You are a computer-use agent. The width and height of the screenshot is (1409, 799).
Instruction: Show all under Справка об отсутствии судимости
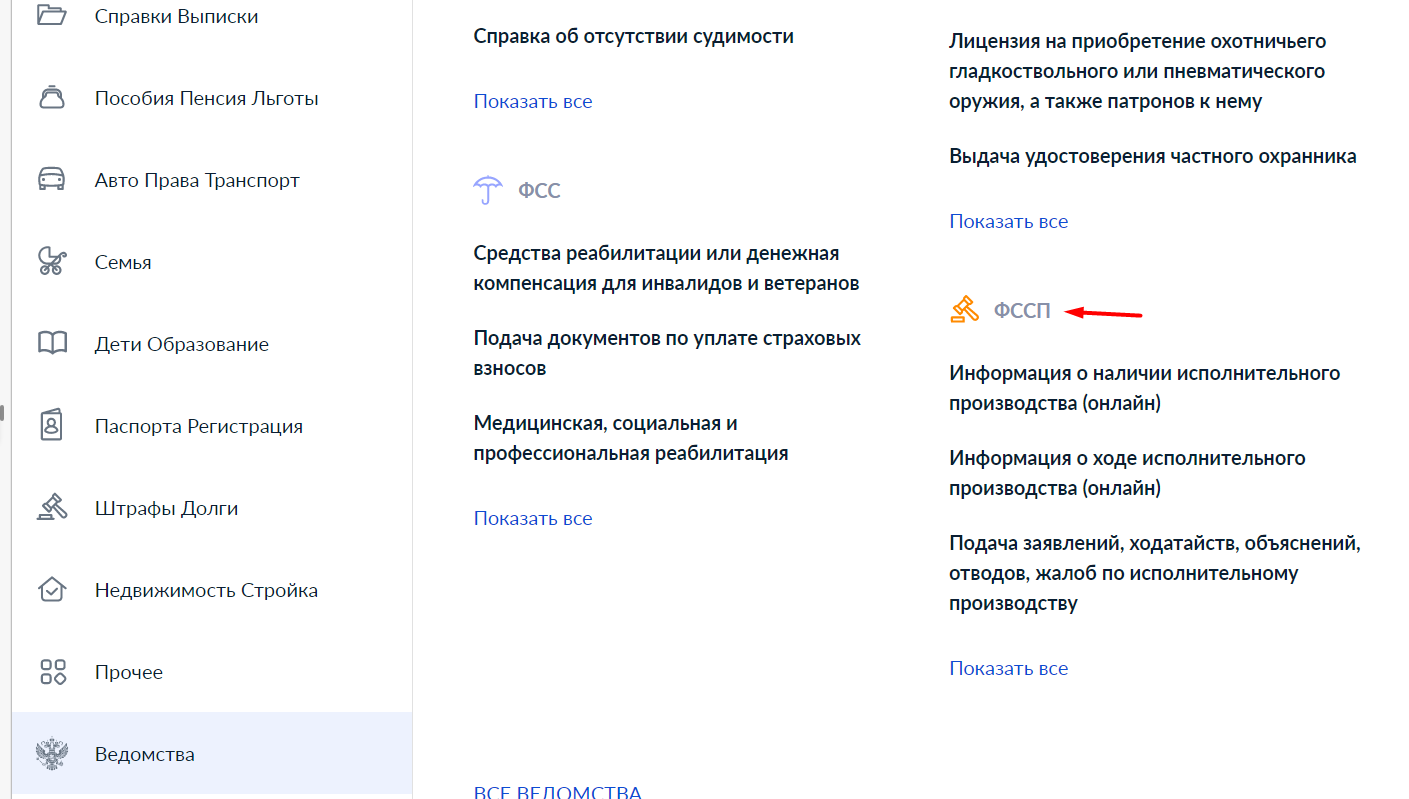point(532,101)
